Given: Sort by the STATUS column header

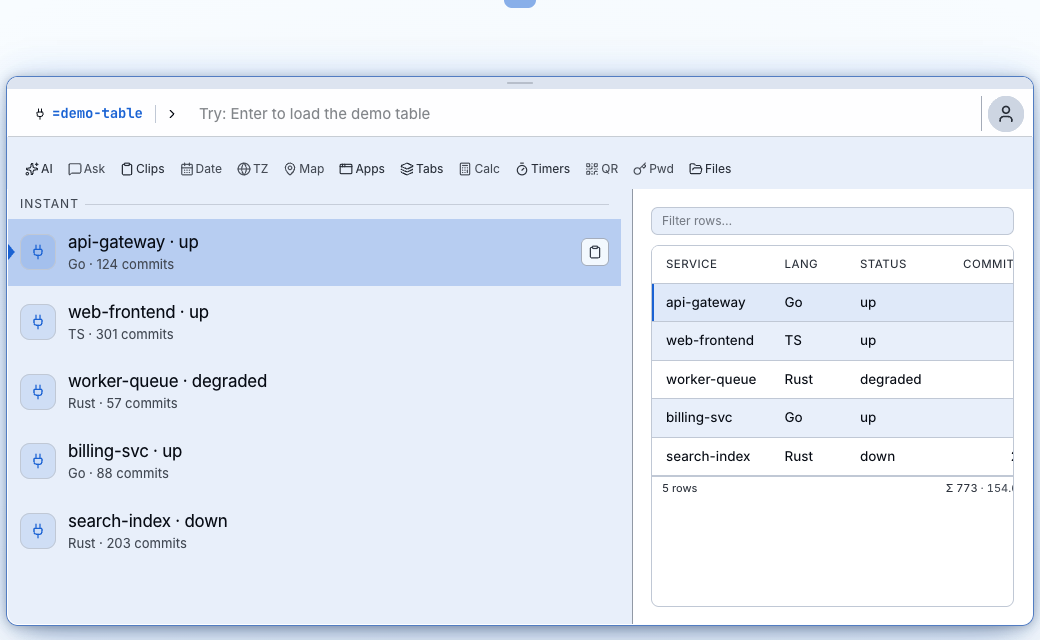Looking at the screenshot, I should [x=883, y=264].
